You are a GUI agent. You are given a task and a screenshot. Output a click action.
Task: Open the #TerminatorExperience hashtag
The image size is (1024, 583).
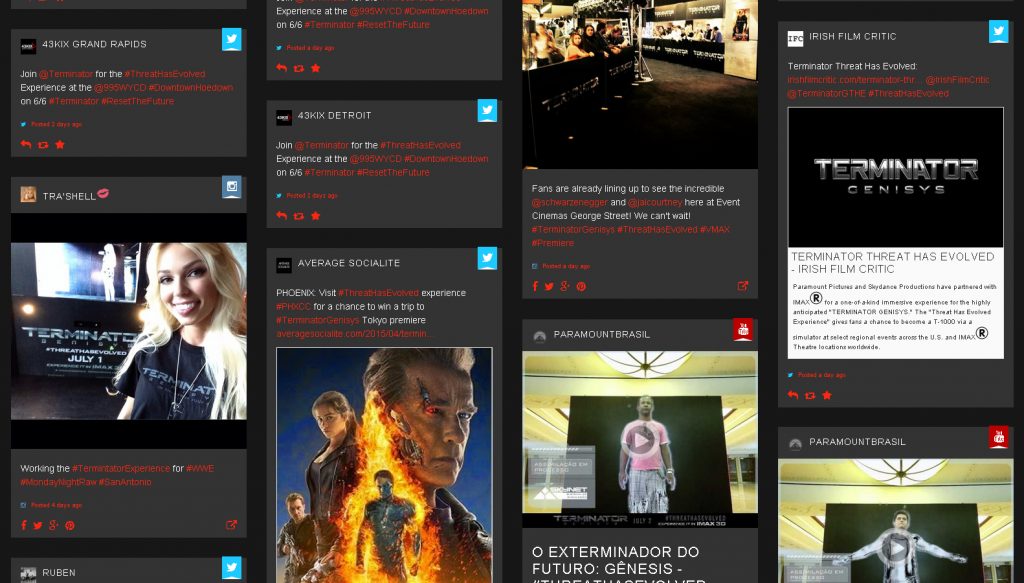point(121,468)
